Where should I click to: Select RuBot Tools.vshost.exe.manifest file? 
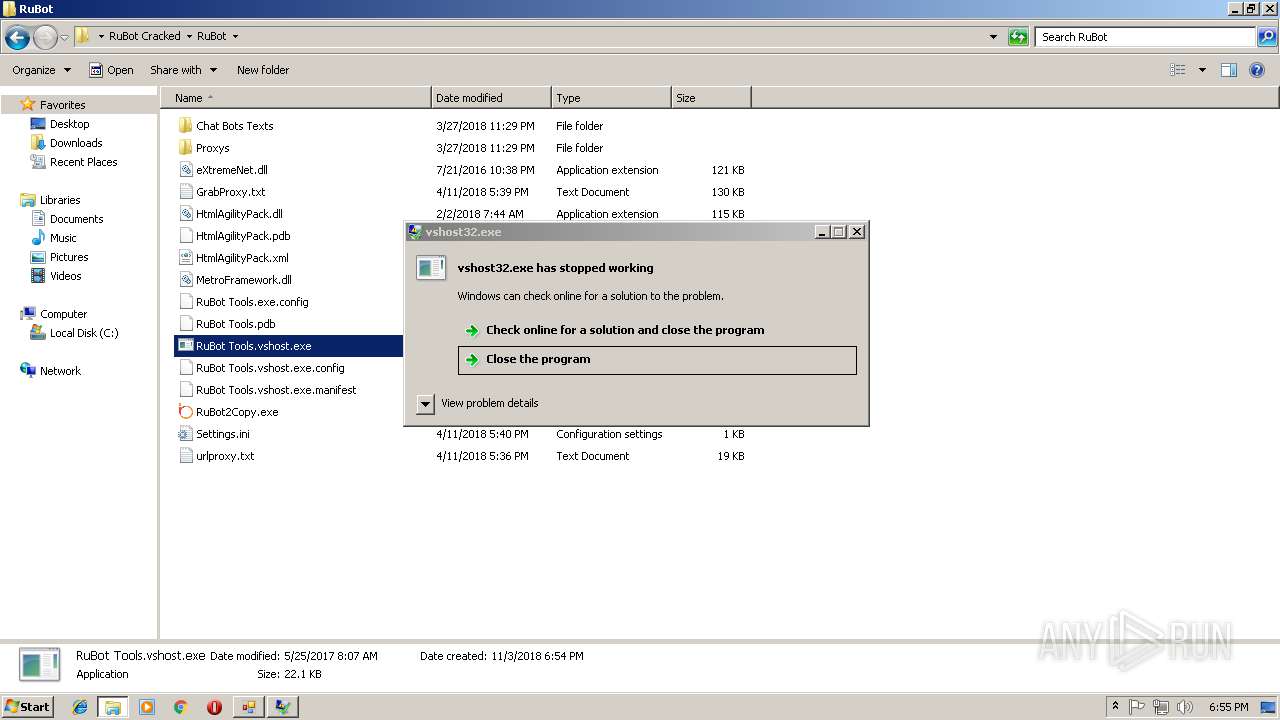276,390
